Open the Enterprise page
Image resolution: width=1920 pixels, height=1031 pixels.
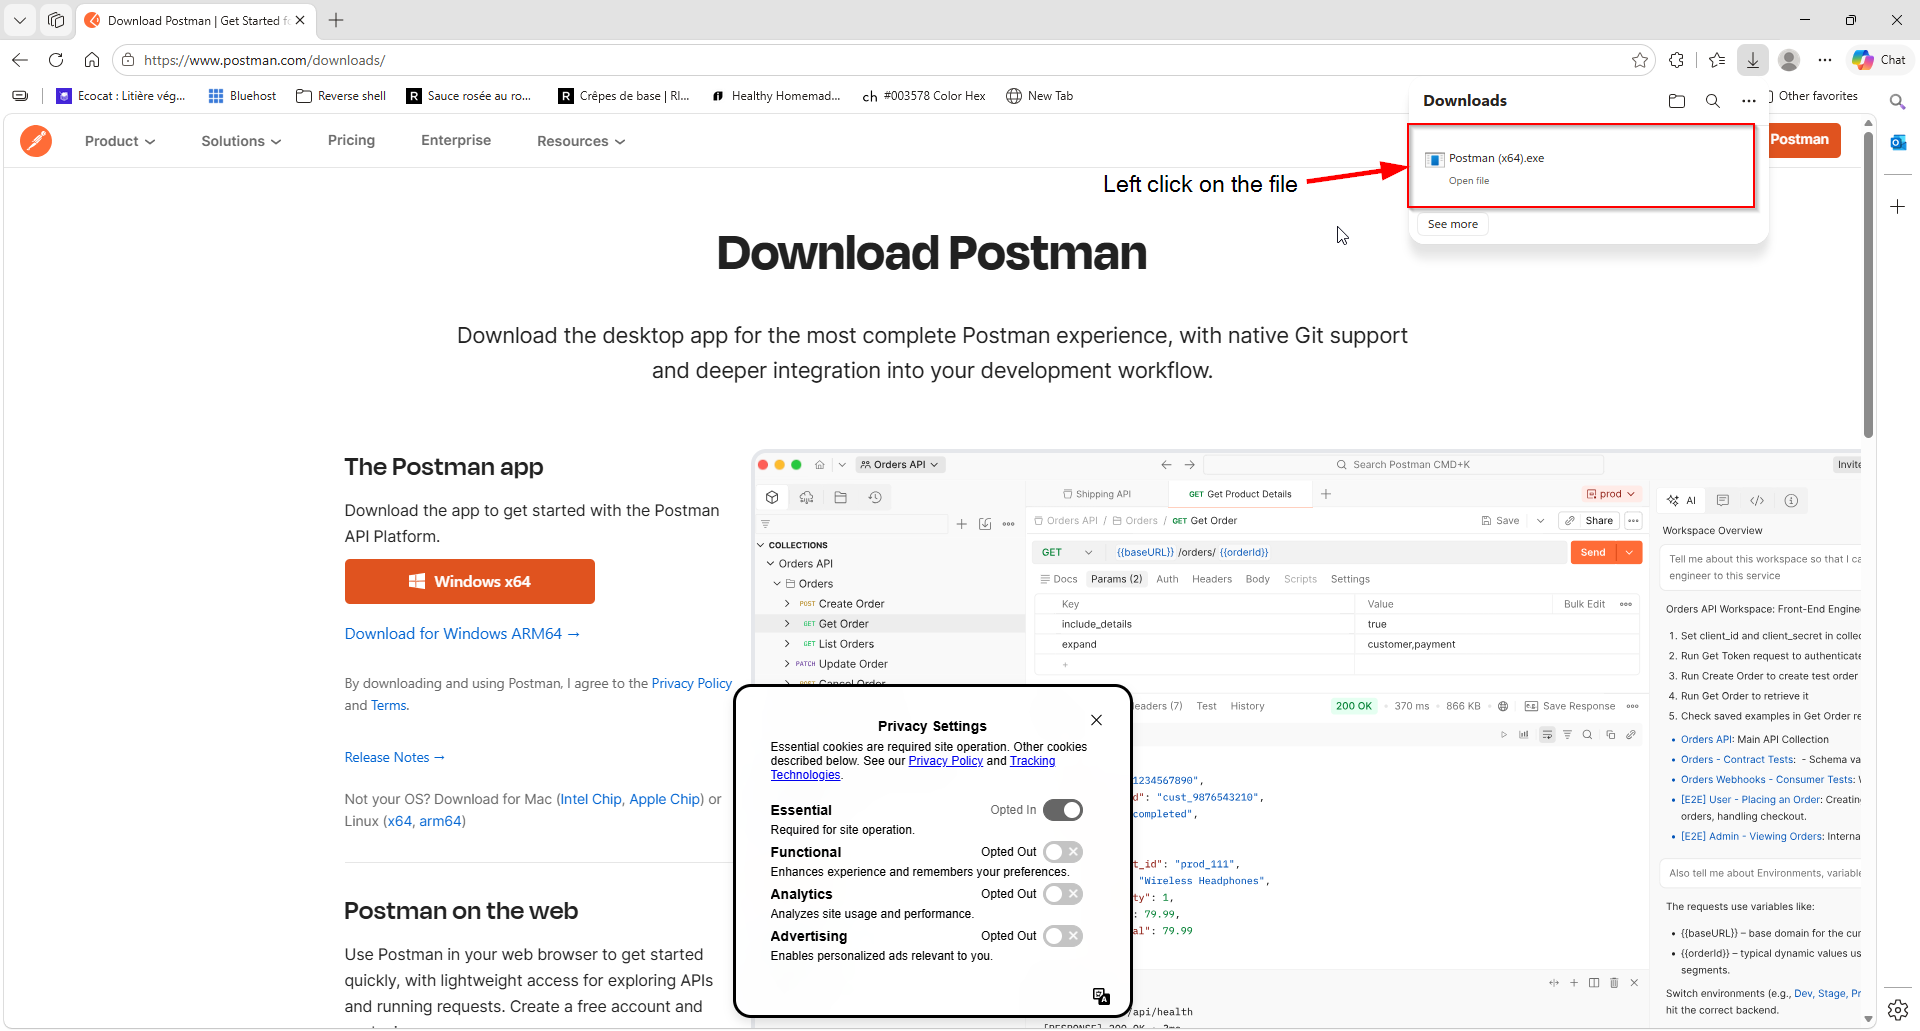[456, 140]
